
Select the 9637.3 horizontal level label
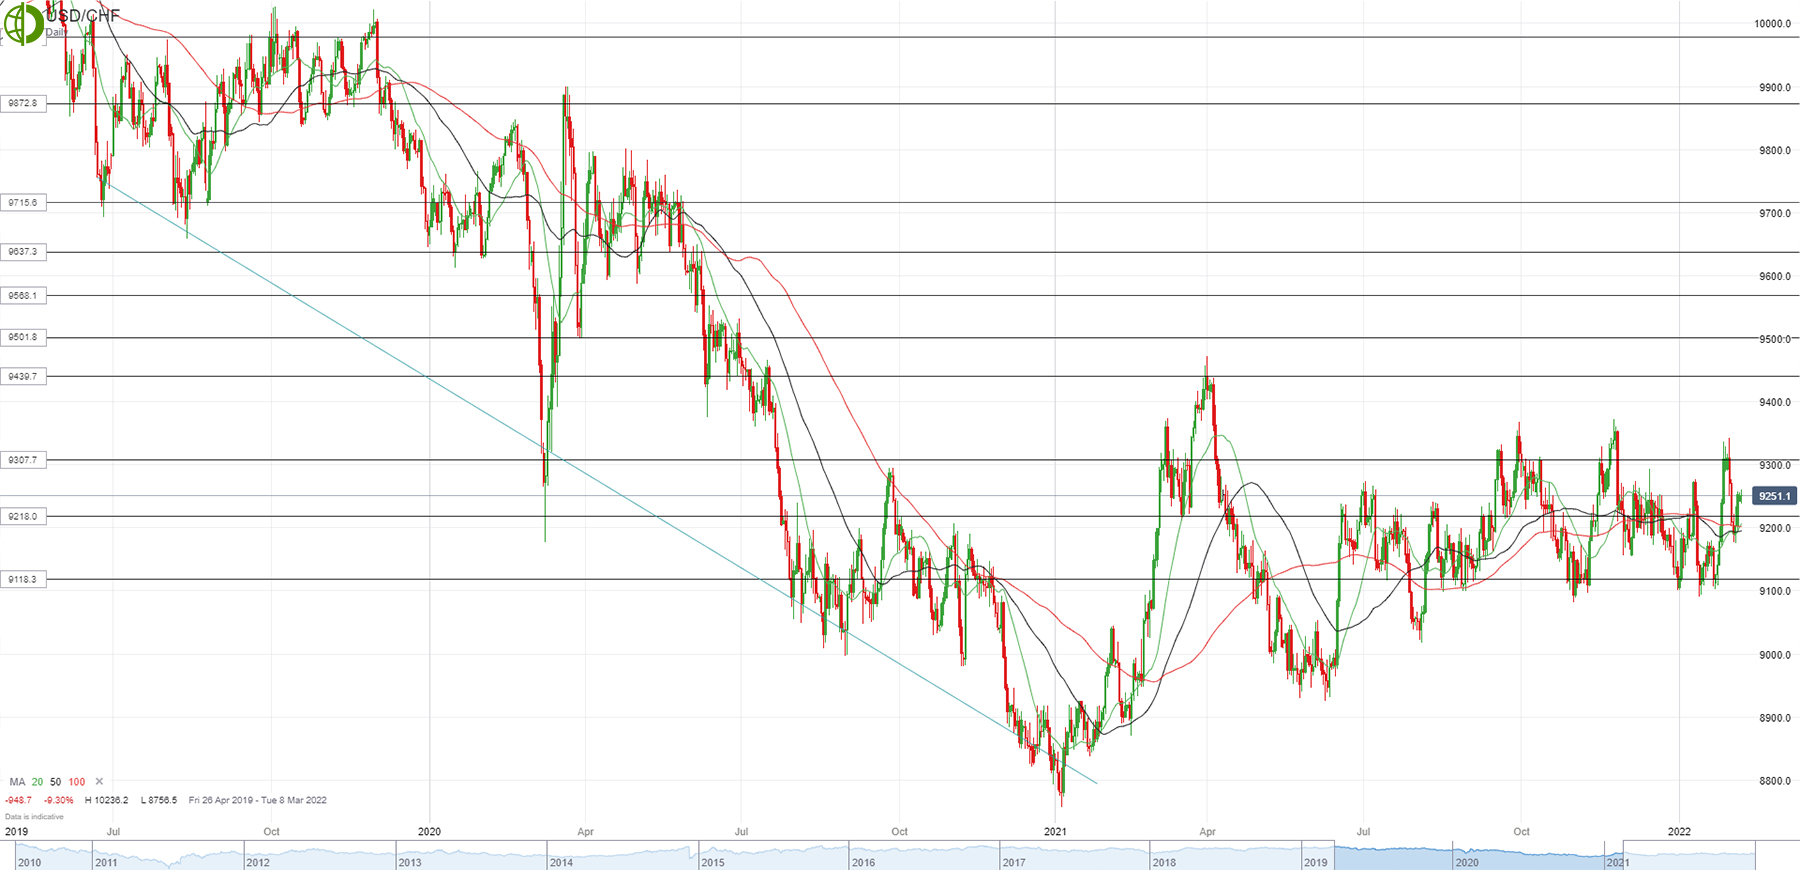point(23,252)
